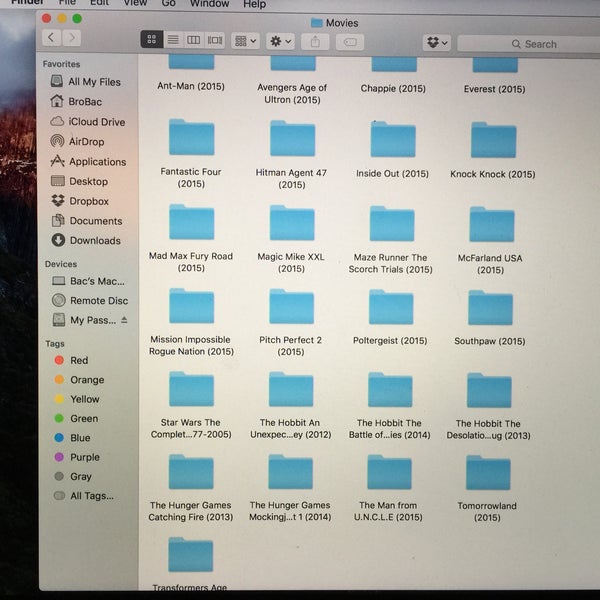
Task: Go forward with the right arrow
Action: coord(72,38)
